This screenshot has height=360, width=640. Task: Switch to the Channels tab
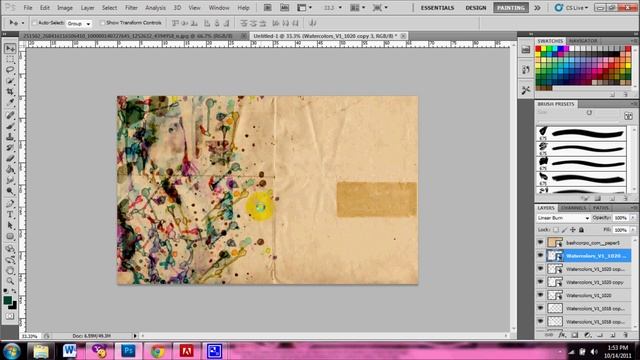tap(573, 208)
